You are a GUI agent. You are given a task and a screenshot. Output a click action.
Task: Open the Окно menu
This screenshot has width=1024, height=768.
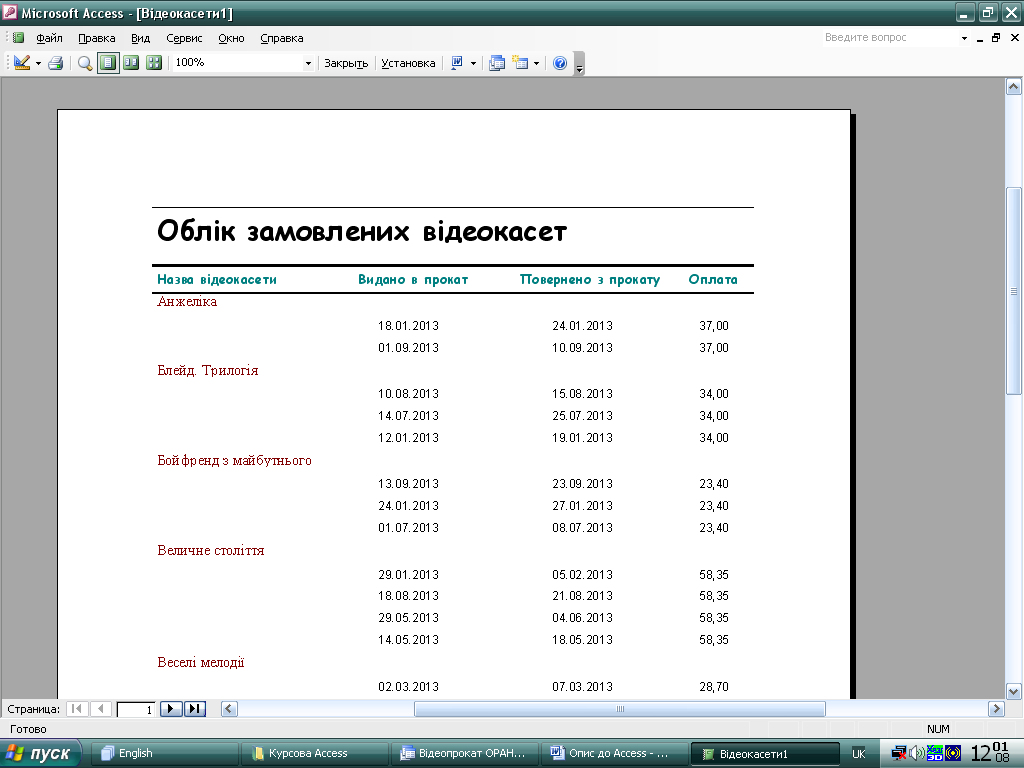click(x=231, y=38)
